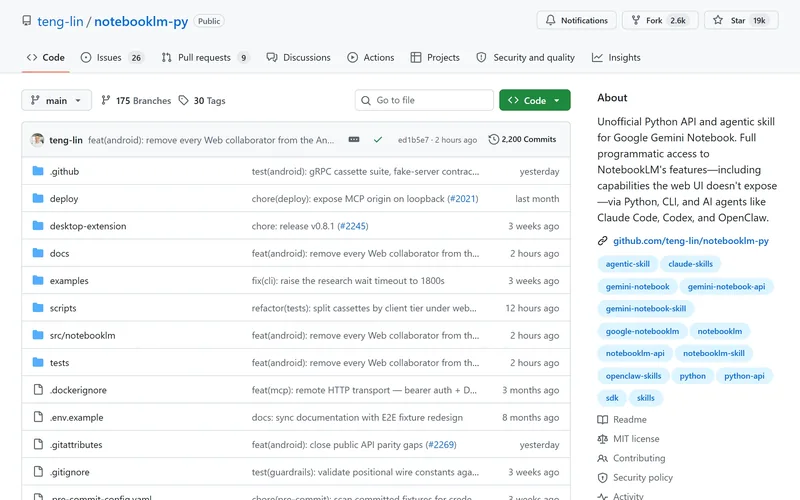The height and width of the screenshot is (500, 800).
Task: Select the google-notebooklm topic tag
Action: [642, 331]
